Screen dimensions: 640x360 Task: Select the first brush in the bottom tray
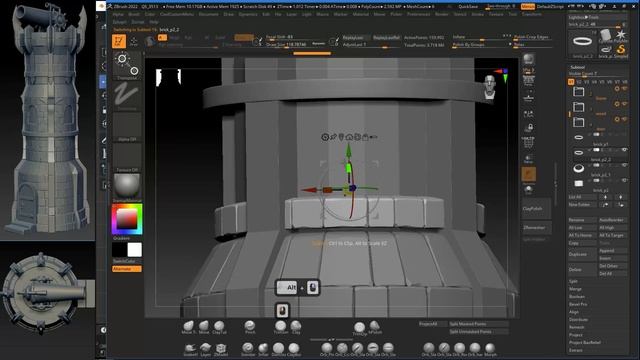189,326
